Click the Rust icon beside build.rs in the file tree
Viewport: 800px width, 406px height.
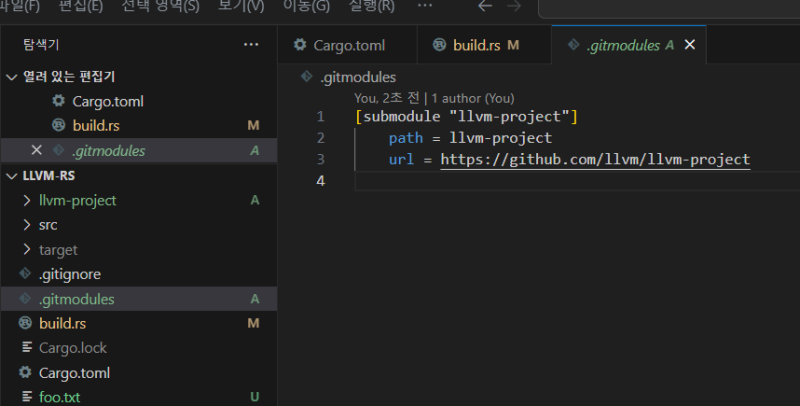[x=27, y=324]
